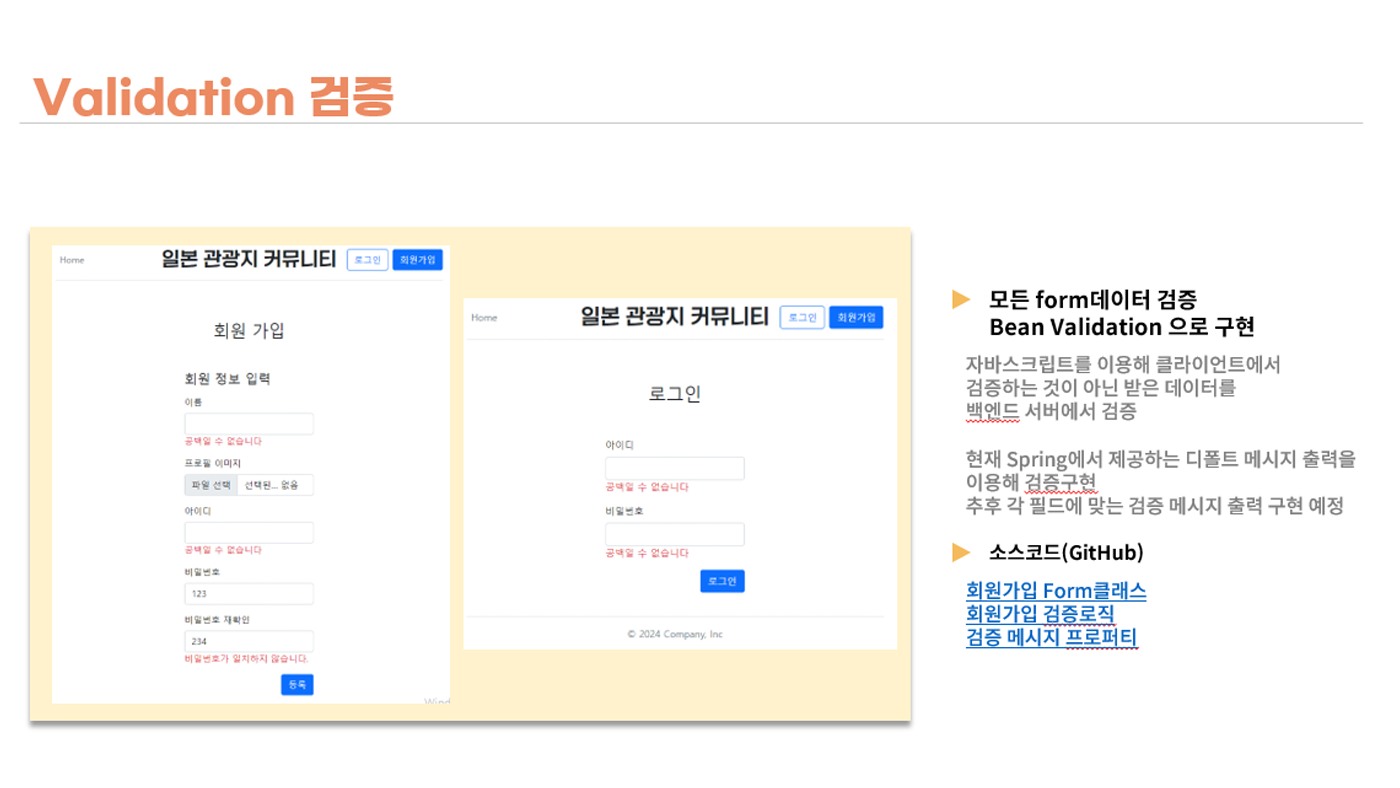Click the 회원가입 button in the signup page header
This screenshot has height=788, width=1400.
(417, 260)
